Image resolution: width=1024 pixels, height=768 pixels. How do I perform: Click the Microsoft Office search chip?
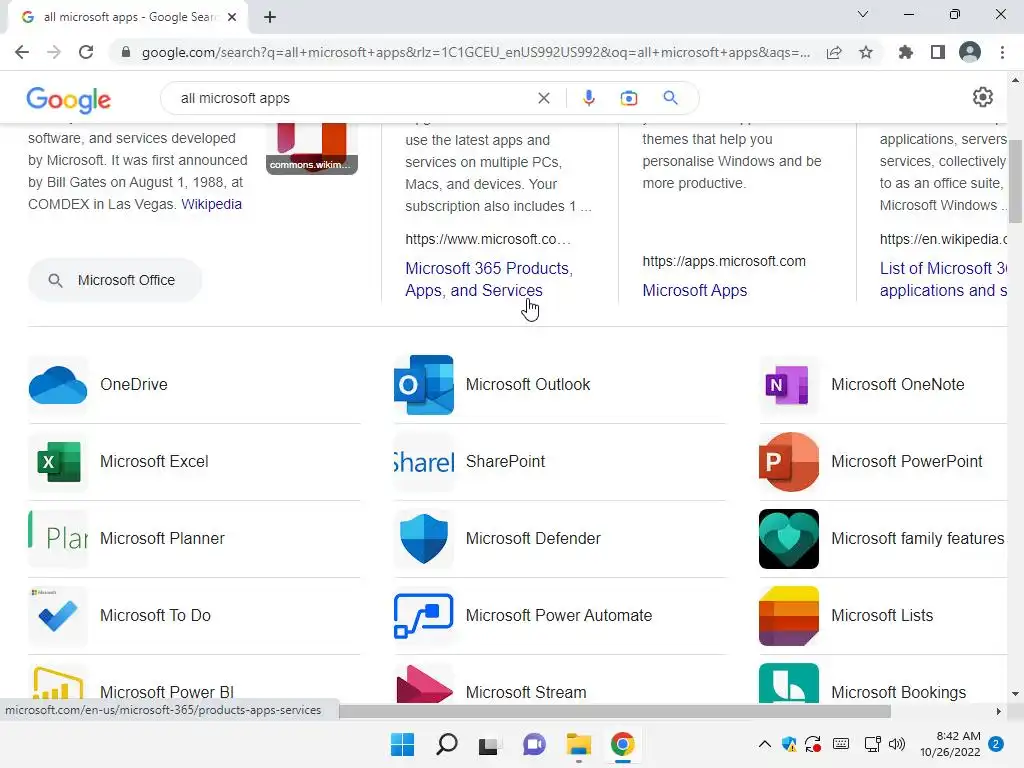click(115, 280)
